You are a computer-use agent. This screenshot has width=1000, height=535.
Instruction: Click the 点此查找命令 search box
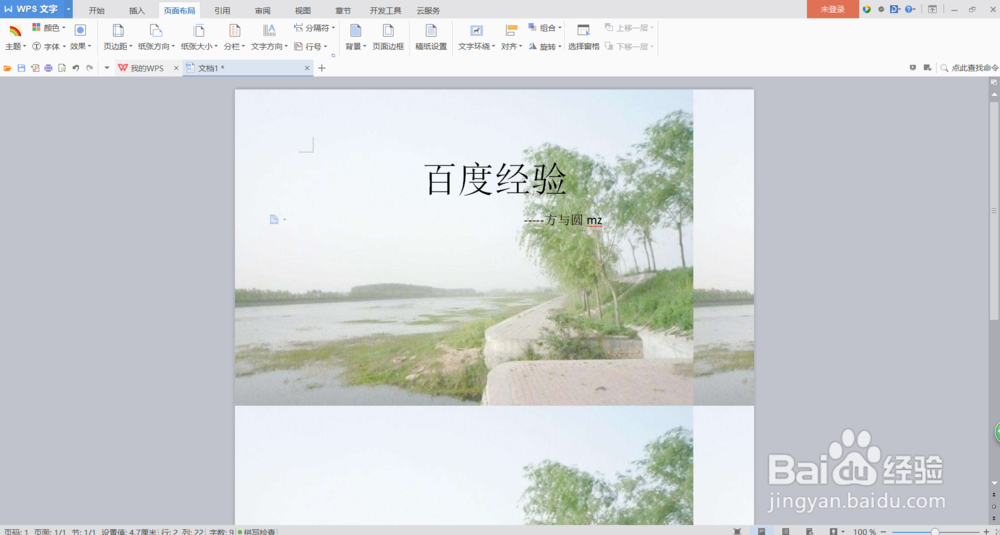[969, 68]
